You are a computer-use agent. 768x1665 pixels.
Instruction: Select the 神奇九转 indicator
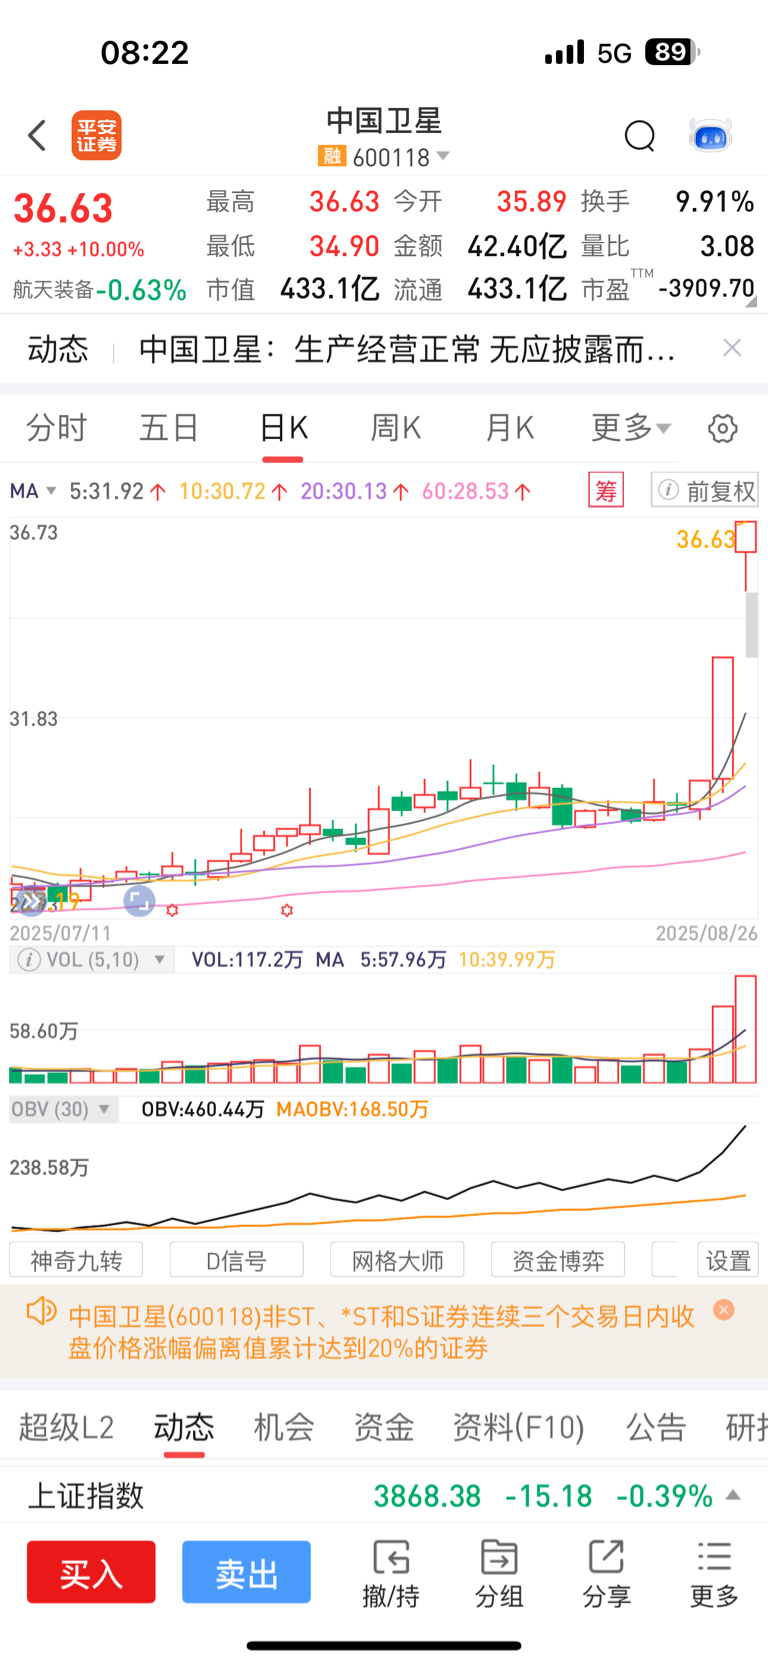76,1260
